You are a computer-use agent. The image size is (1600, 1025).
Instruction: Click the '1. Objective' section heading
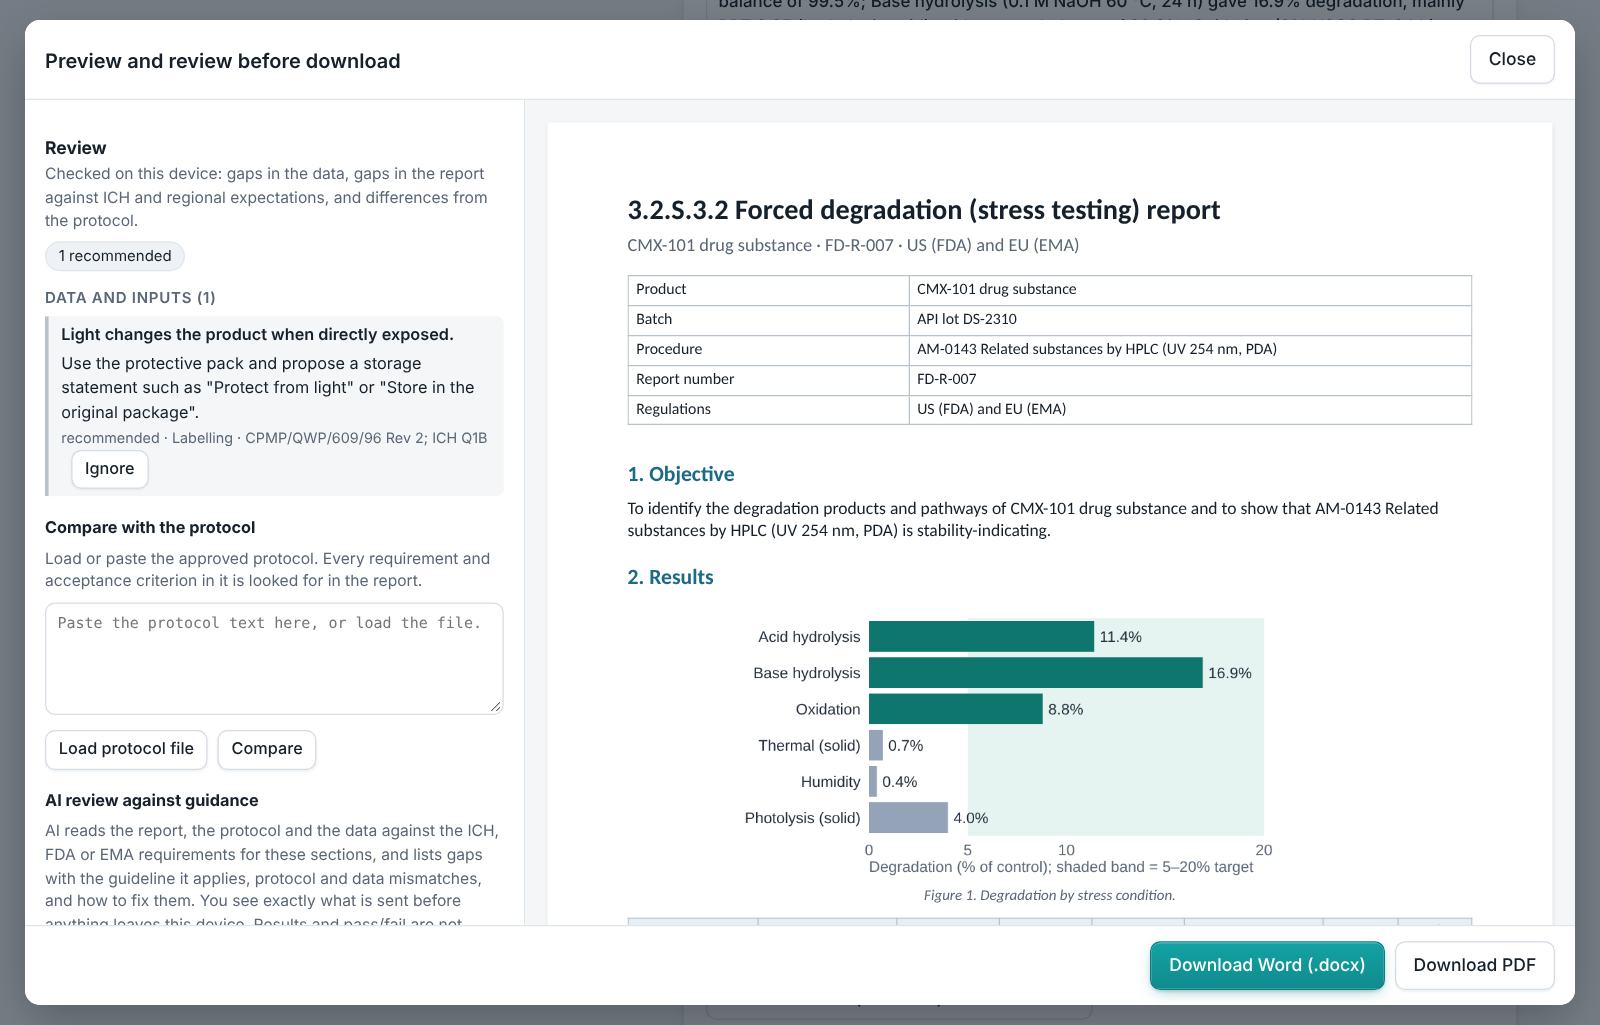tap(681, 474)
